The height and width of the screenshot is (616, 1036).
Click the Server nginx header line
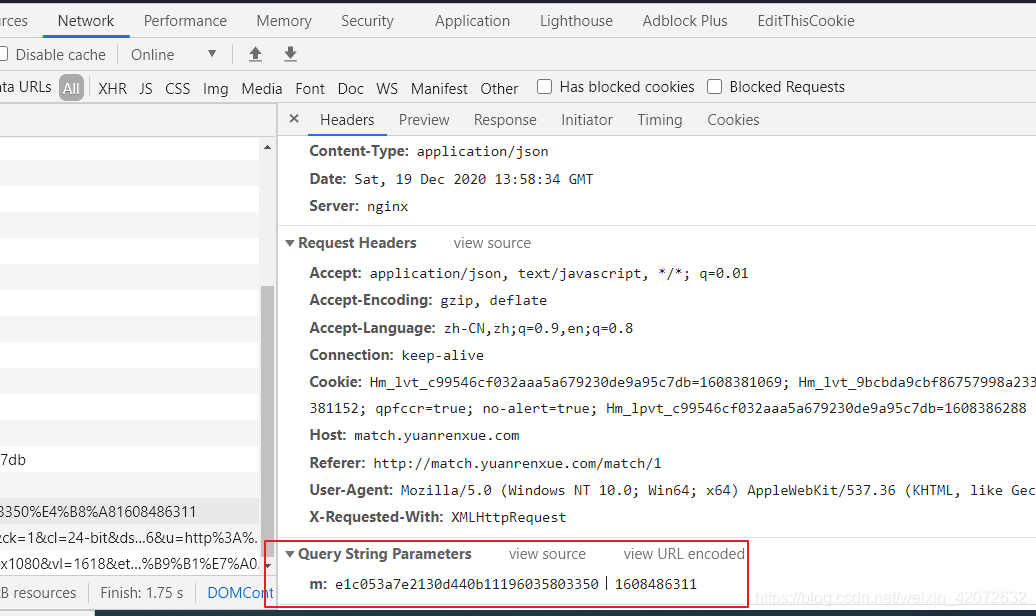pyautogui.click(x=359, y=206)
